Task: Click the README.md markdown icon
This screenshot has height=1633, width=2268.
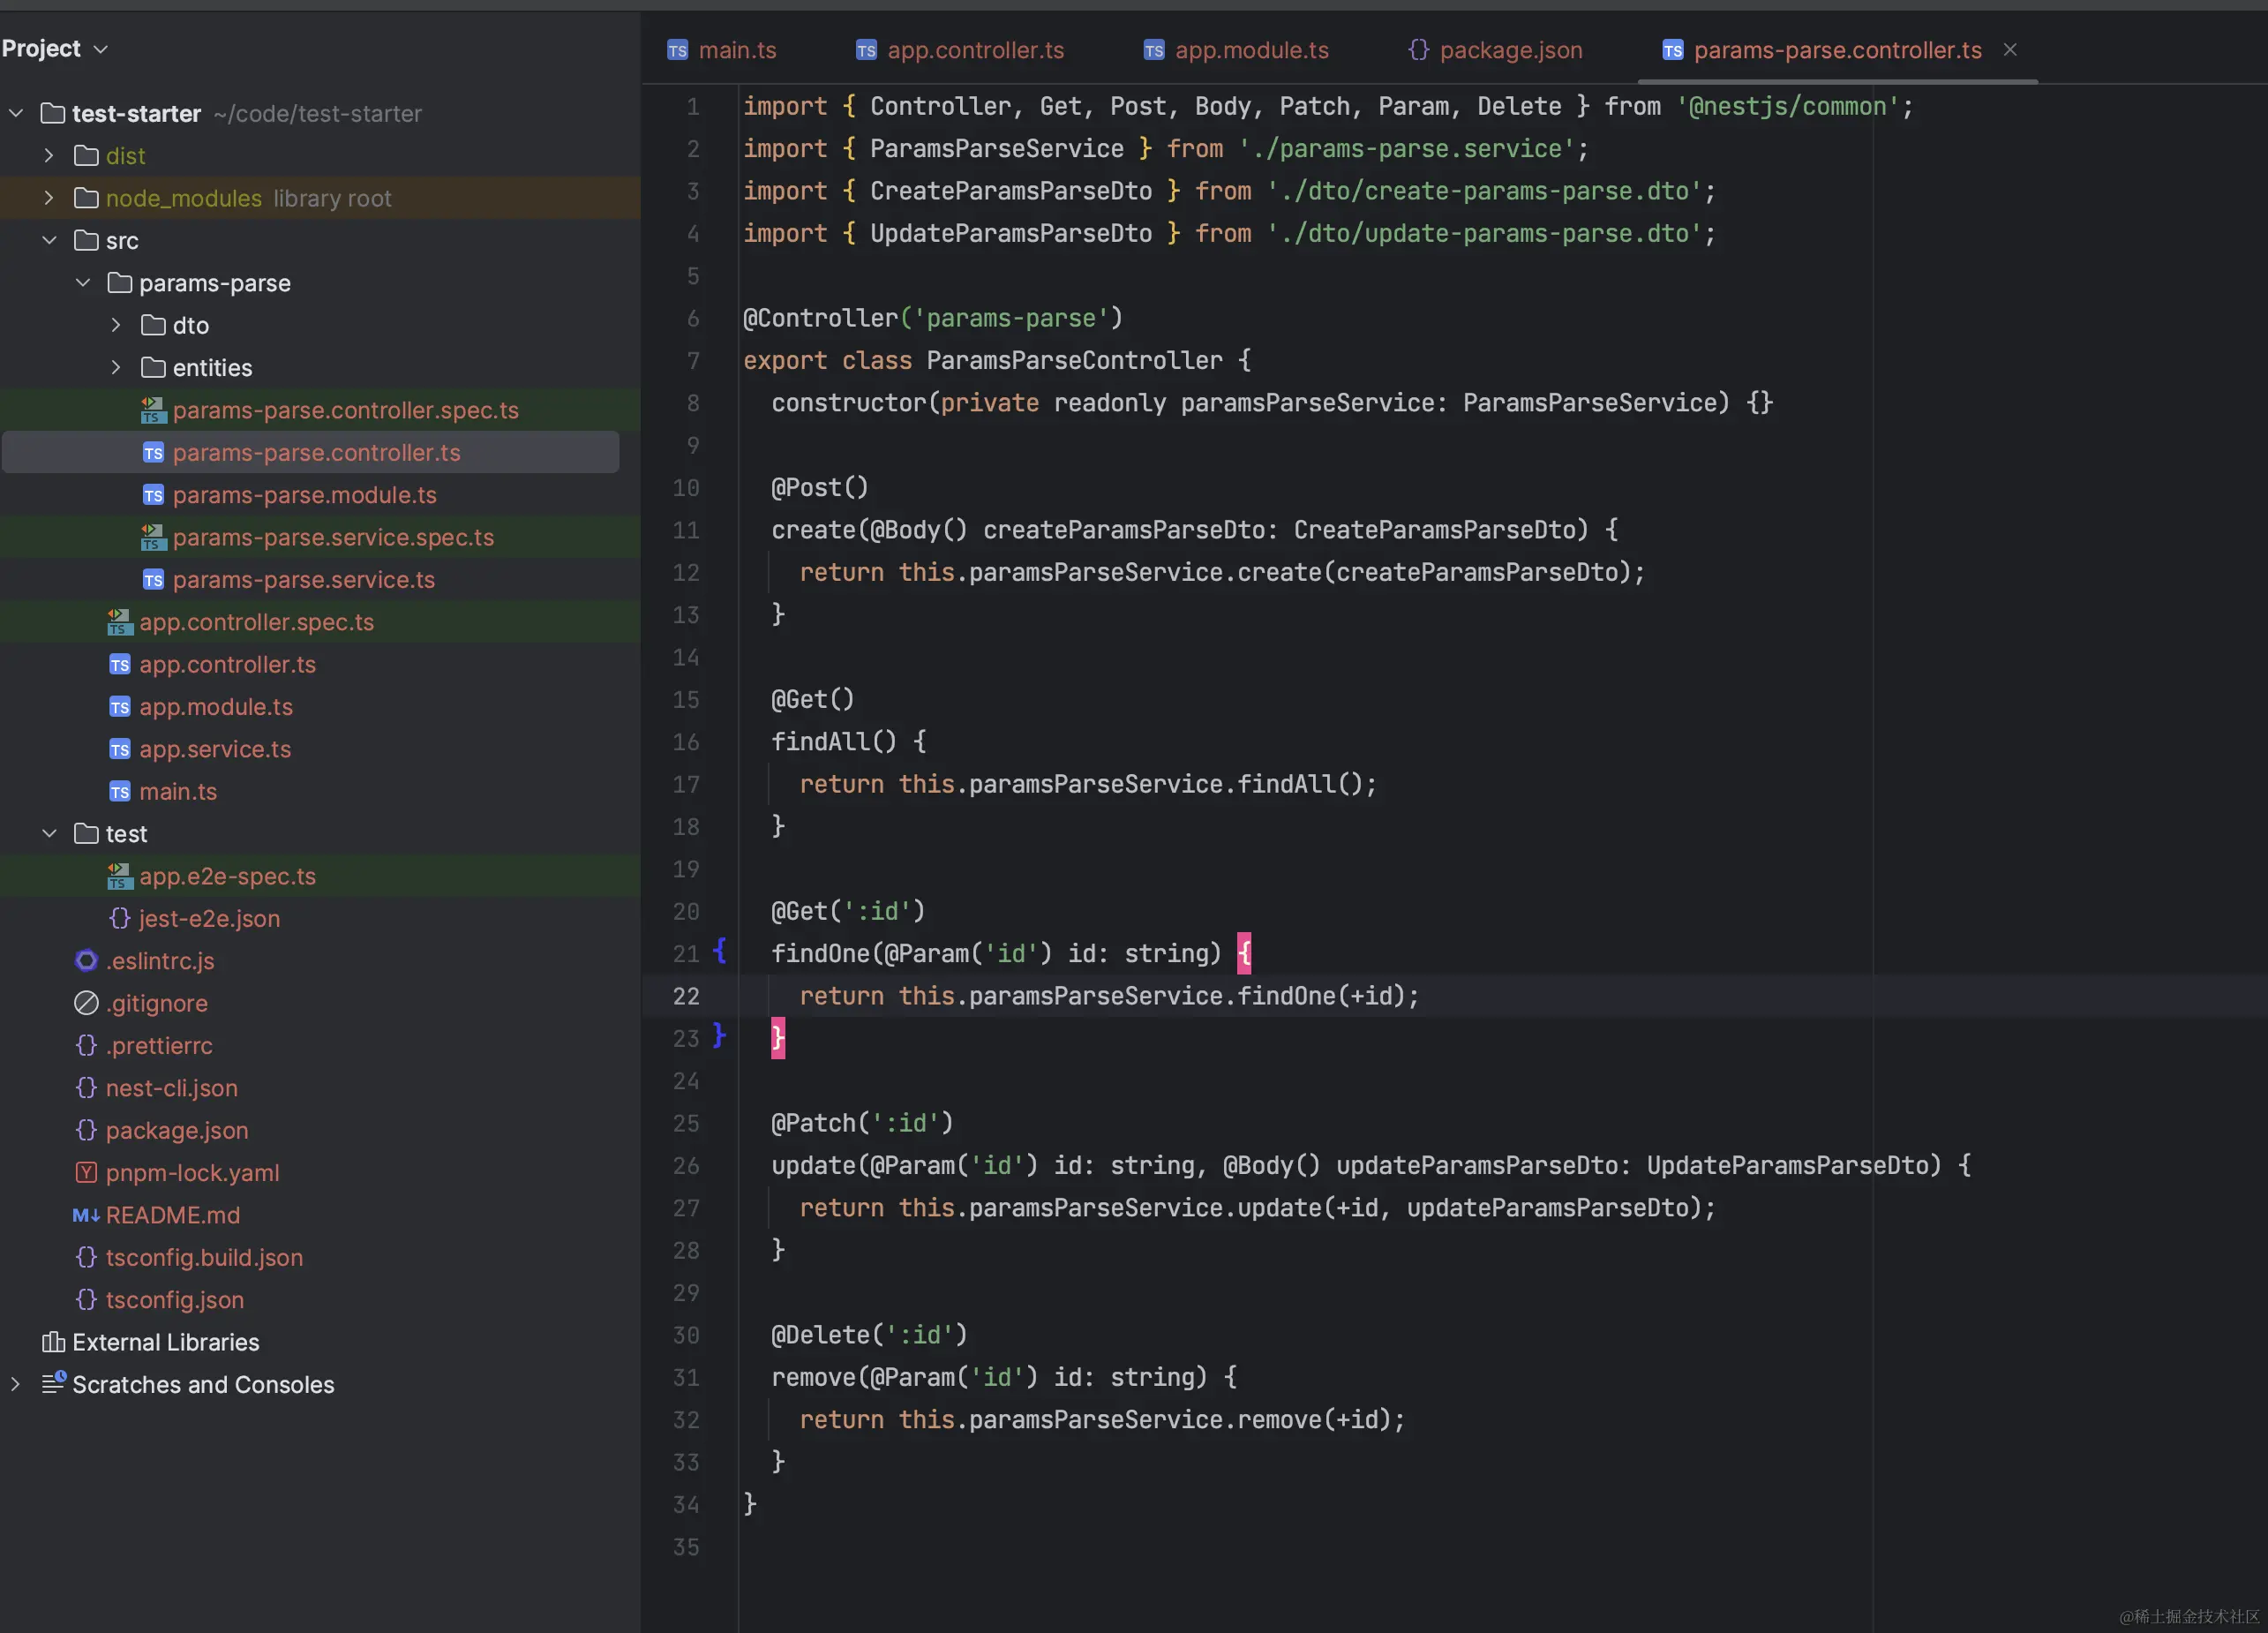Action: tap(86, 1215)
